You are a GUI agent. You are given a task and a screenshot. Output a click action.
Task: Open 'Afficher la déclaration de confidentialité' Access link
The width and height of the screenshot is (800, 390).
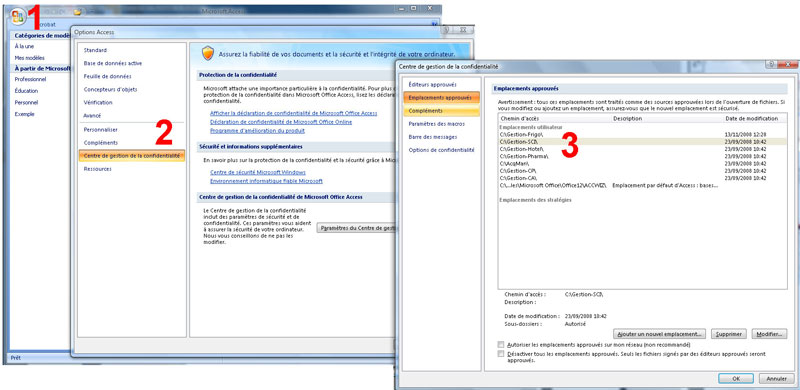point(294,113)
